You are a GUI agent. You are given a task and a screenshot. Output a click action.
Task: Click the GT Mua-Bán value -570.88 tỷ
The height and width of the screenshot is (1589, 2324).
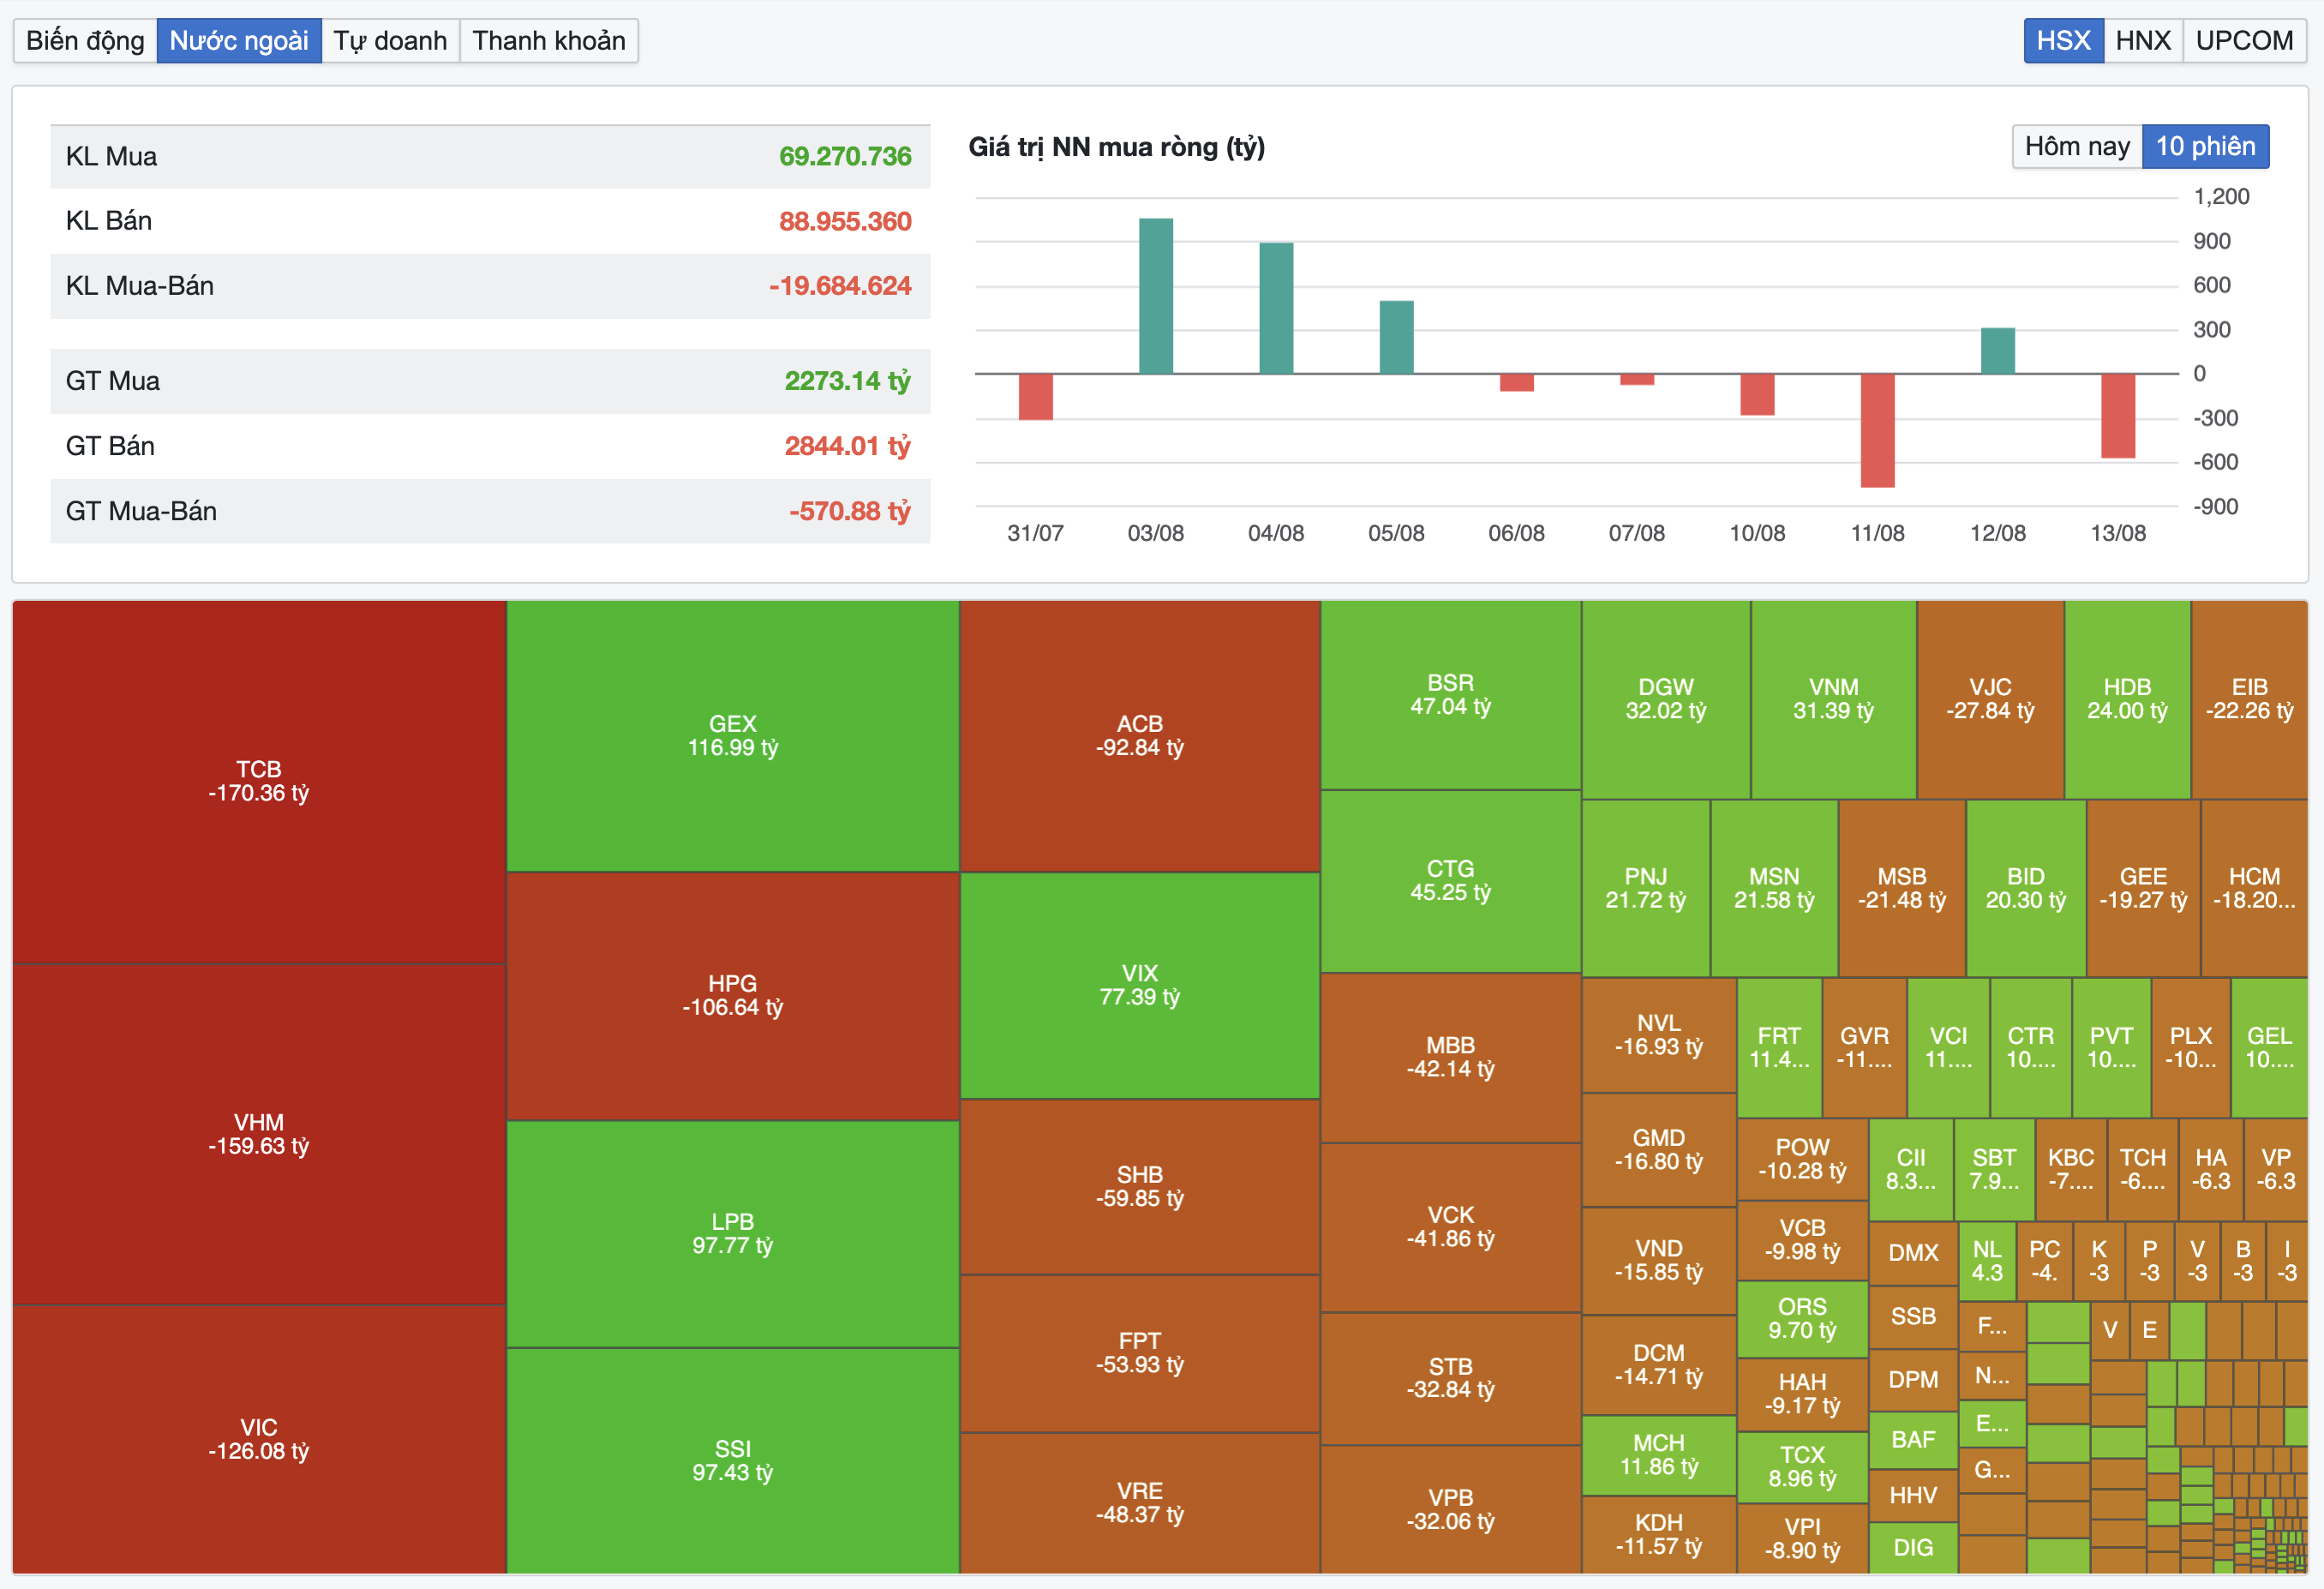pyautogui.click(x=850, y=511)
